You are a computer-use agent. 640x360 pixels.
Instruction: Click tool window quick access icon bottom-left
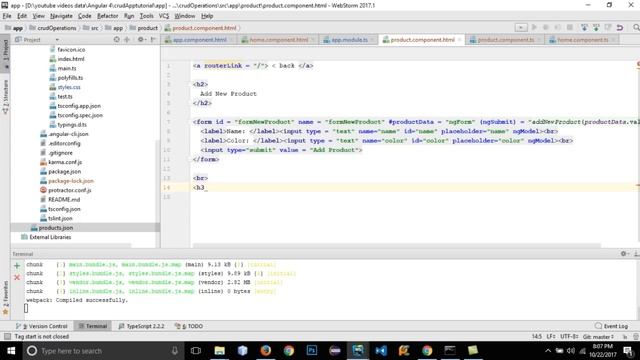click(x=7, y=337)
